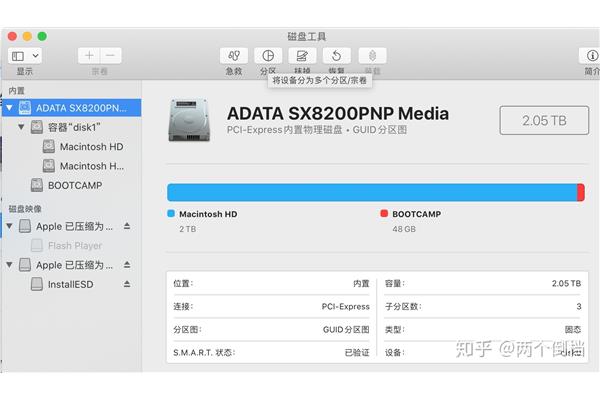Image resolution: width=600 pixels, height=400 pixels.
Task: Click the Restore (恢复) tool
Action: click(337, 56)
